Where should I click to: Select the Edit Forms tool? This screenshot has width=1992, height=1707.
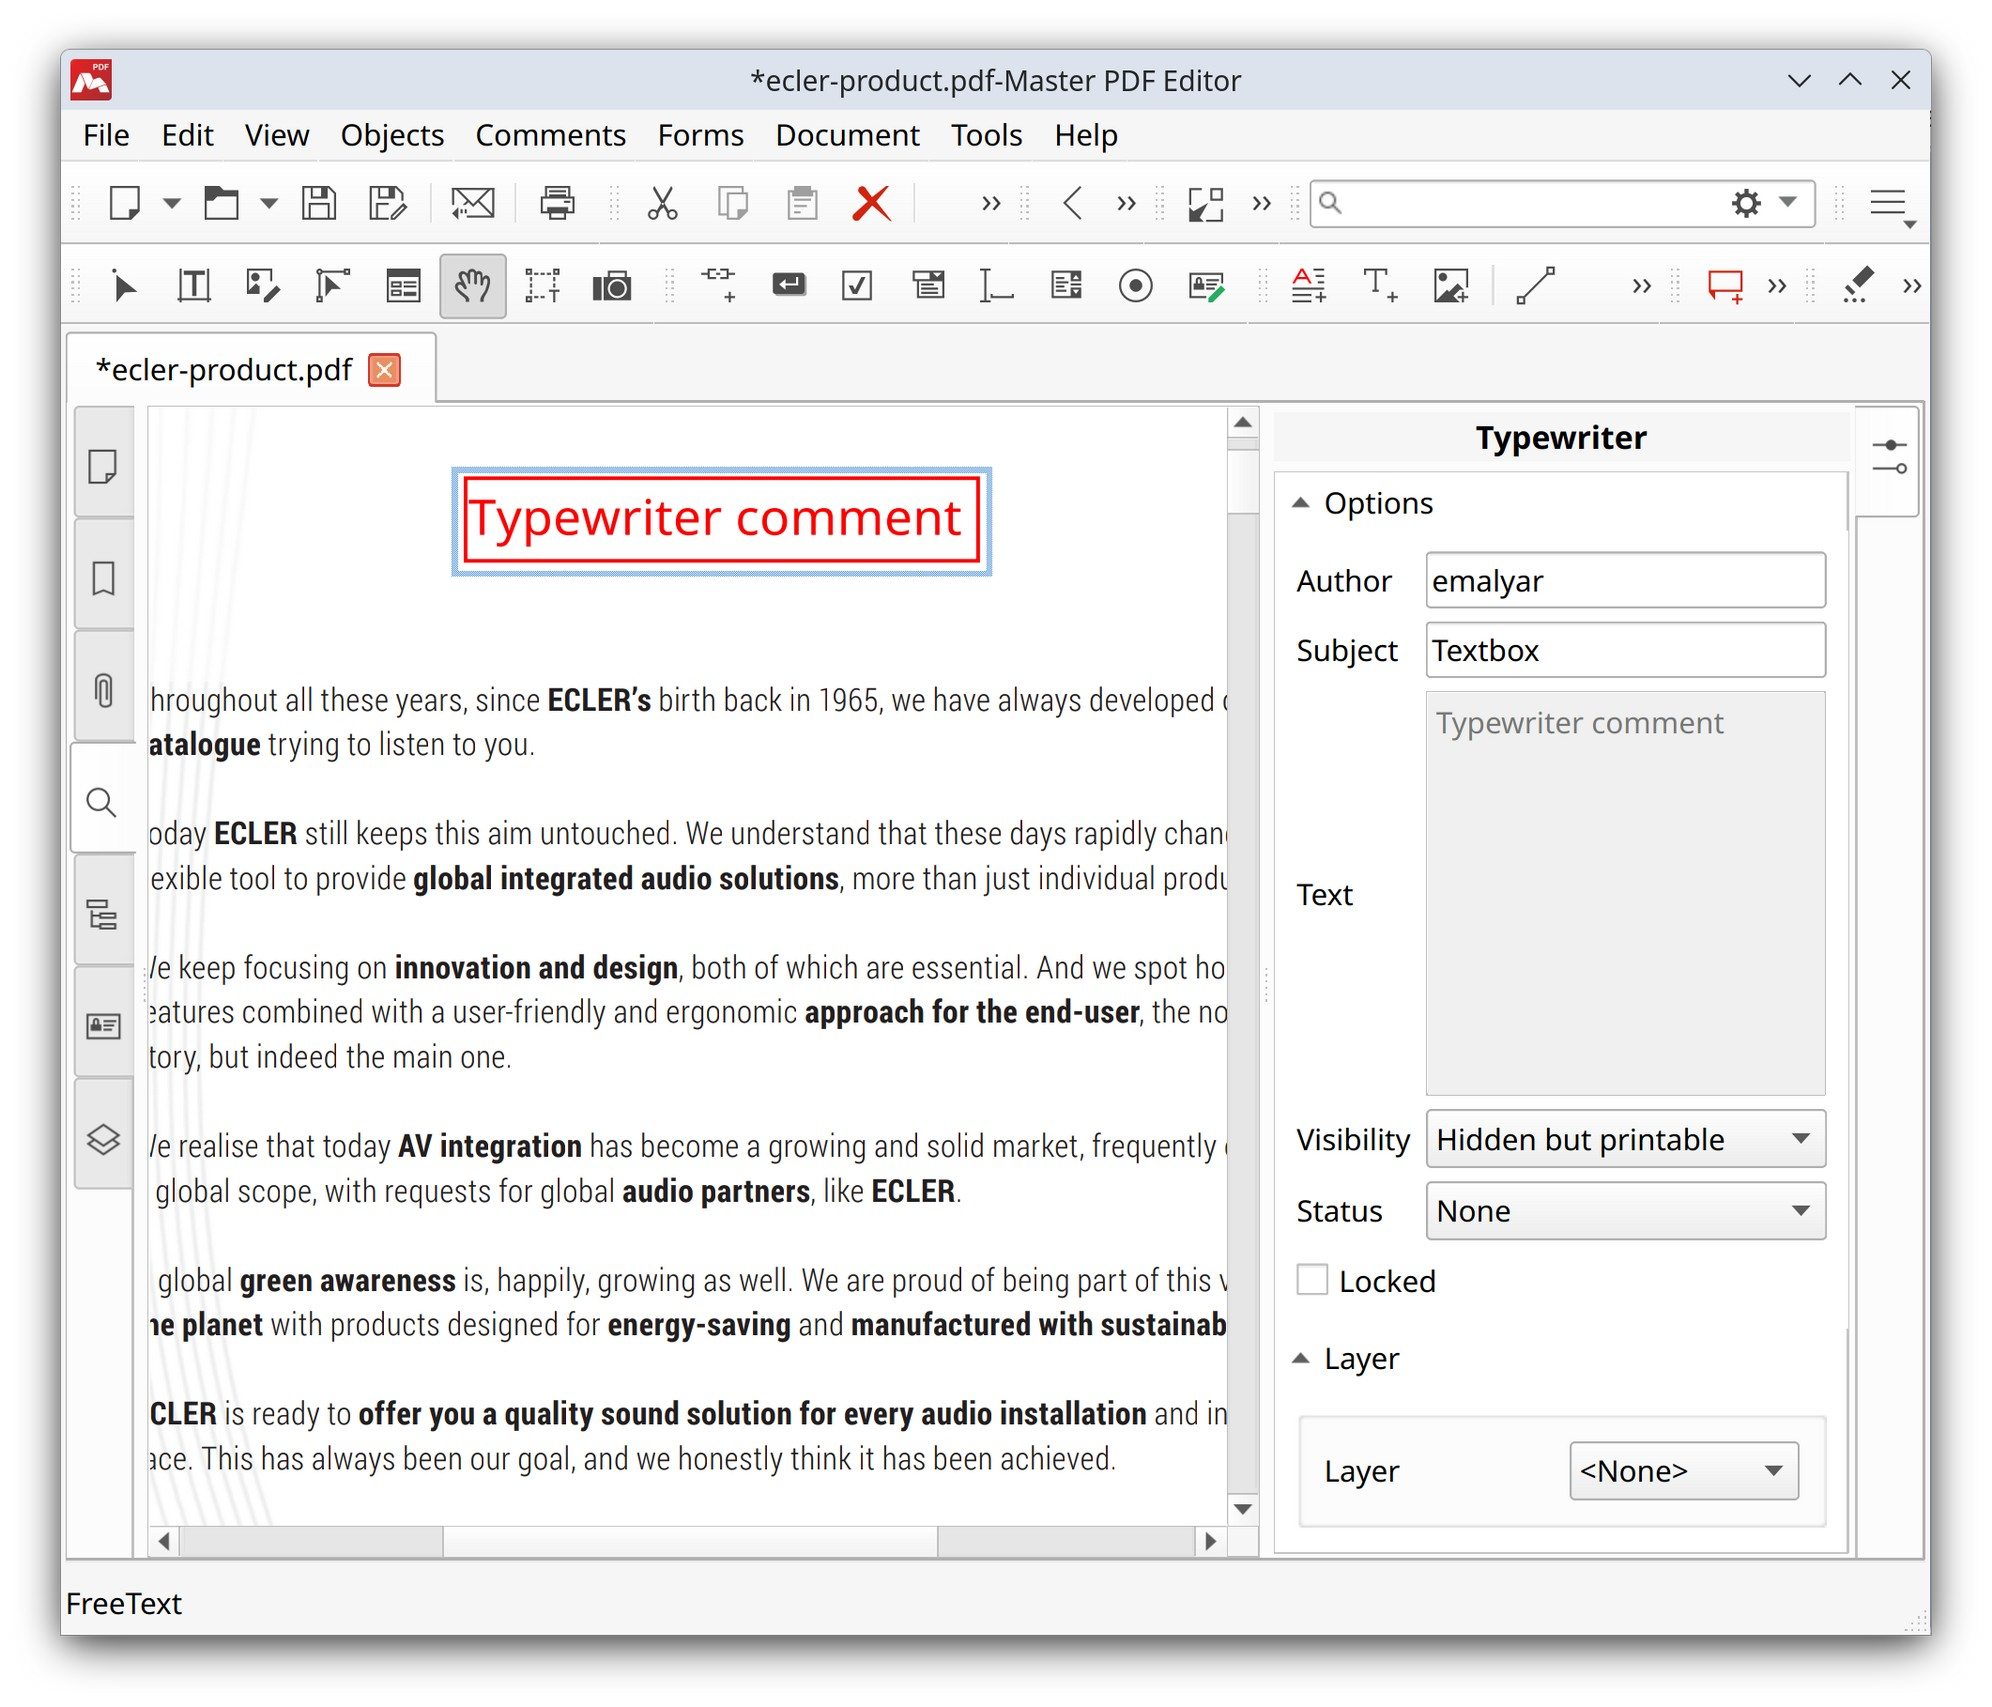click(403, 287)
